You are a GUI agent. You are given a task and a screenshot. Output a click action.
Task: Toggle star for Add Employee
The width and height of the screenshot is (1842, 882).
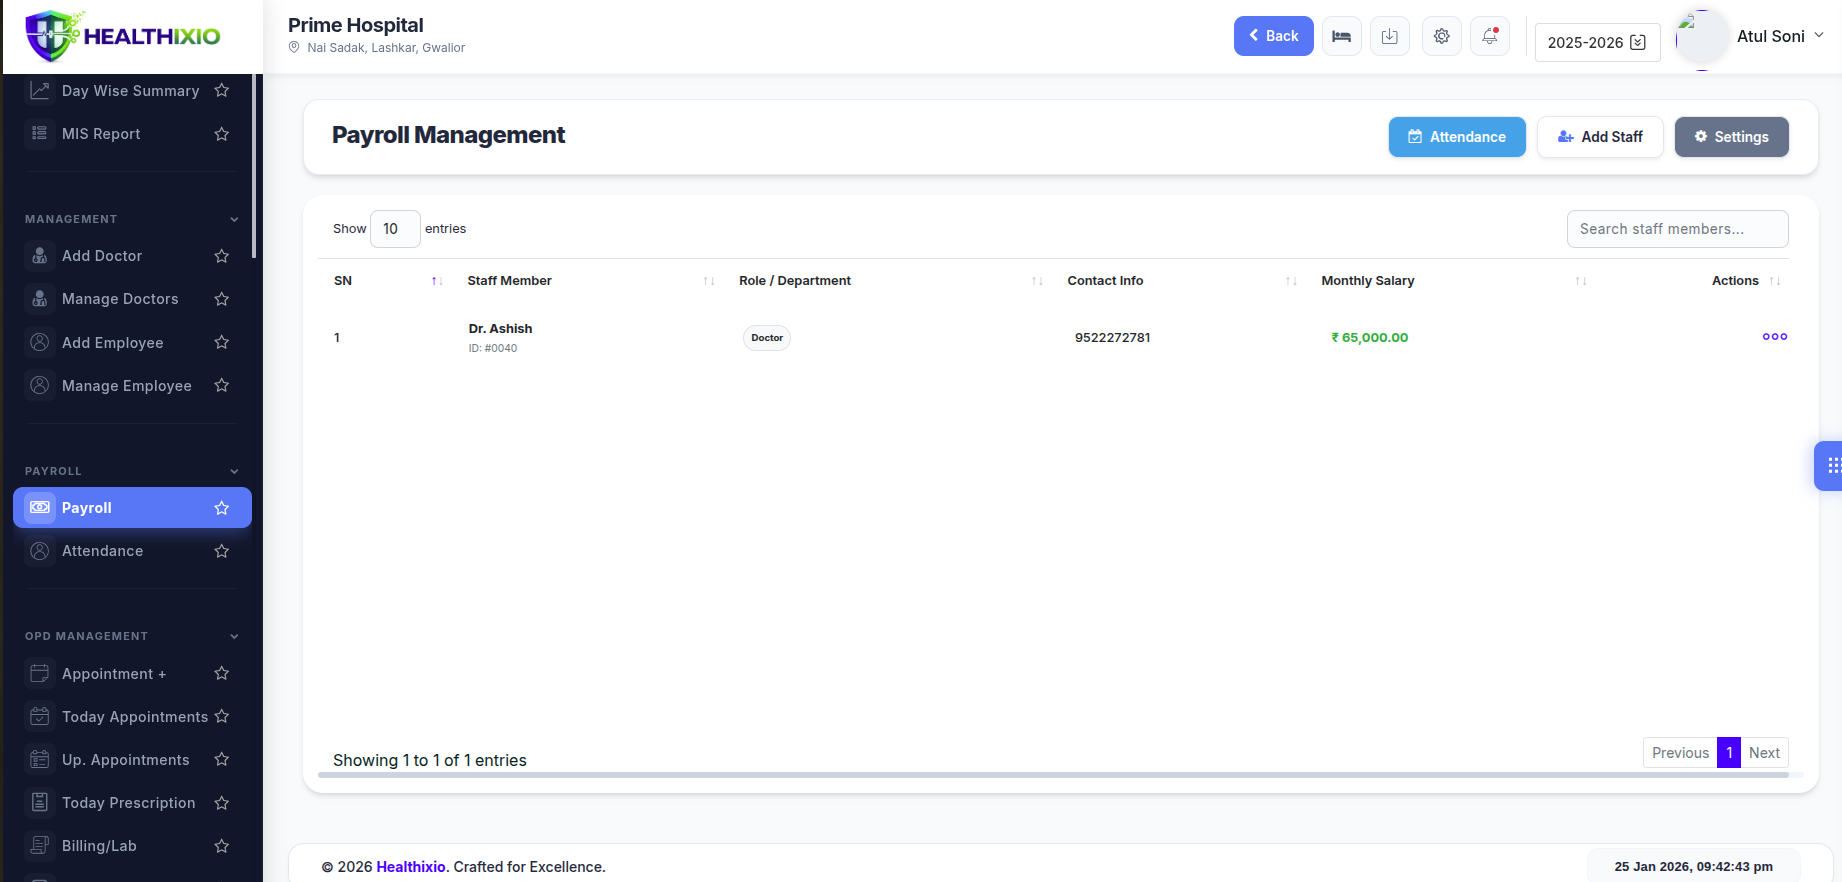(222, 341)
